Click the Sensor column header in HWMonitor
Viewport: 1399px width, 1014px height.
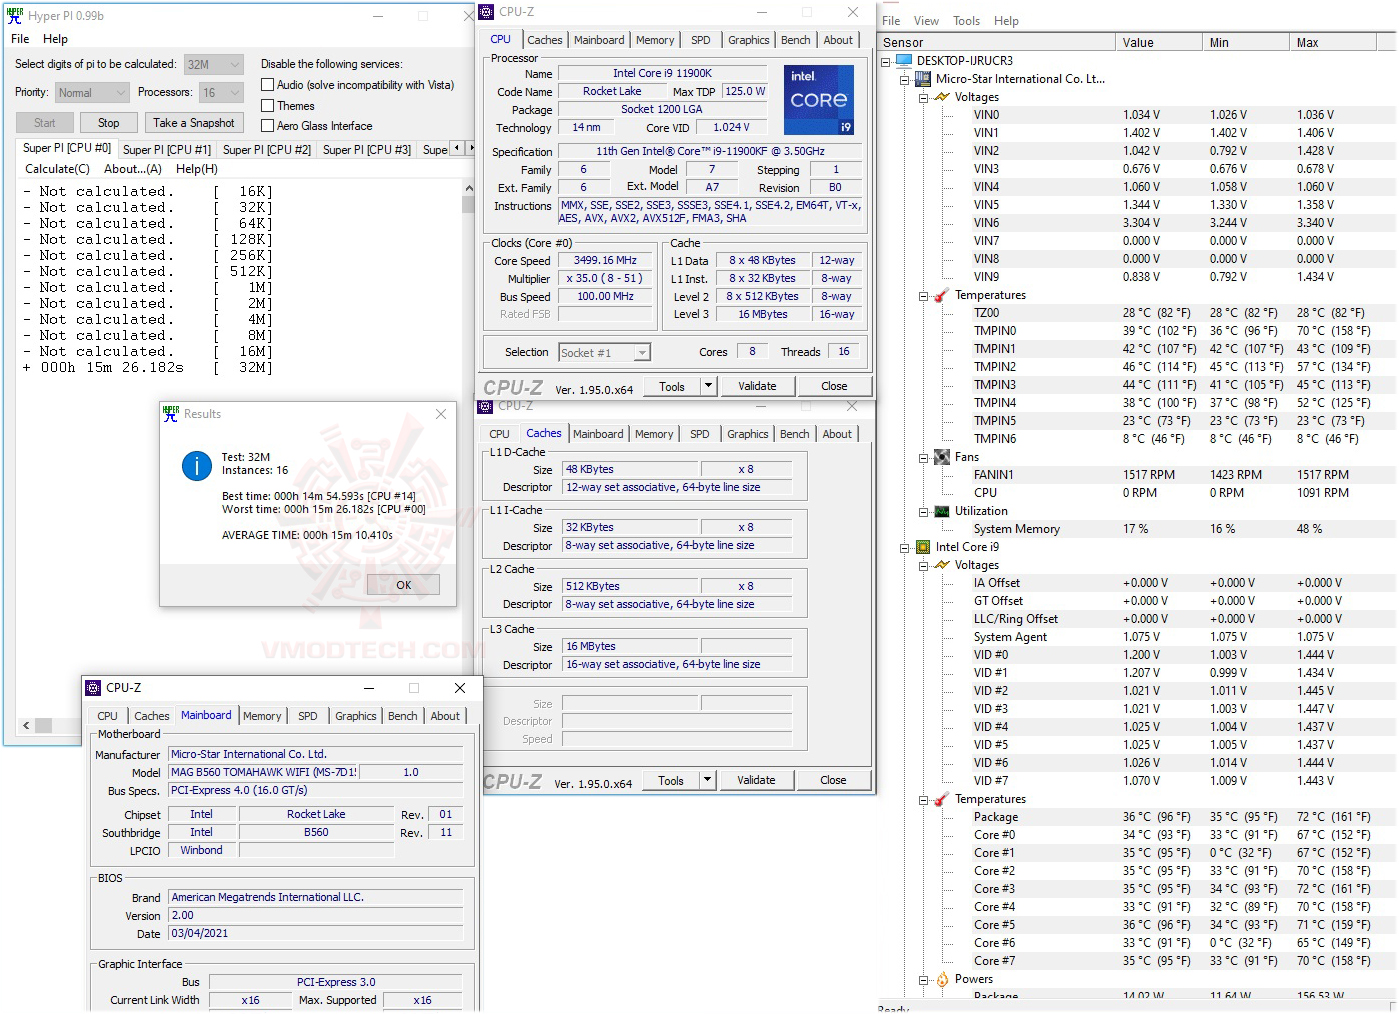pyautogui.click(x=997, y=42)
